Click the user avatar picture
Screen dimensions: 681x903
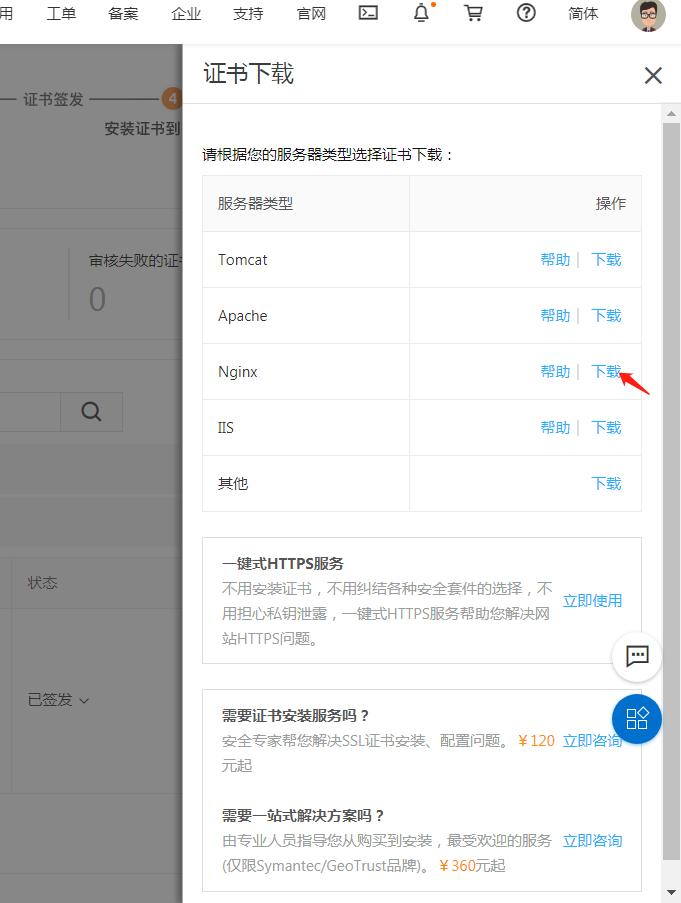[x=648, y=16]
